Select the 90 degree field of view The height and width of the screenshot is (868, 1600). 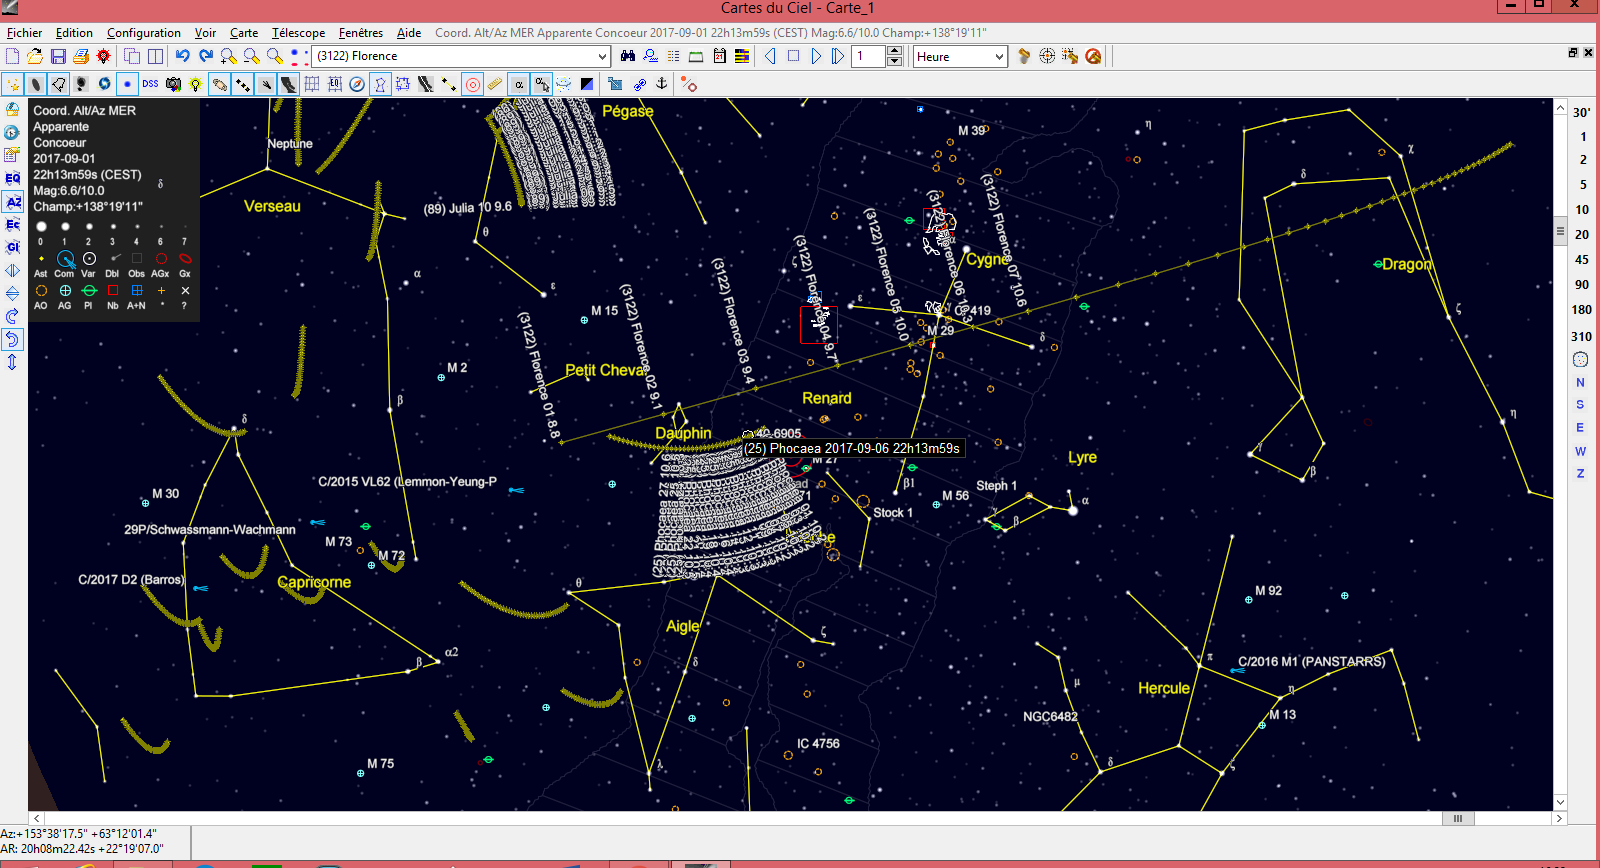point(1581,284)
